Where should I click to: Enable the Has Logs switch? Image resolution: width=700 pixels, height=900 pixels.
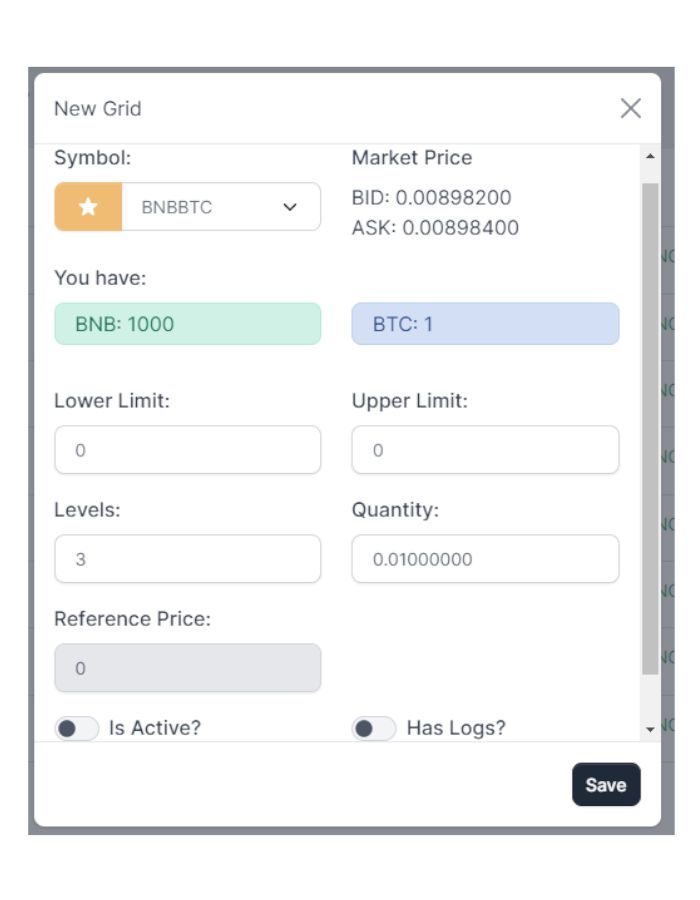374,728
